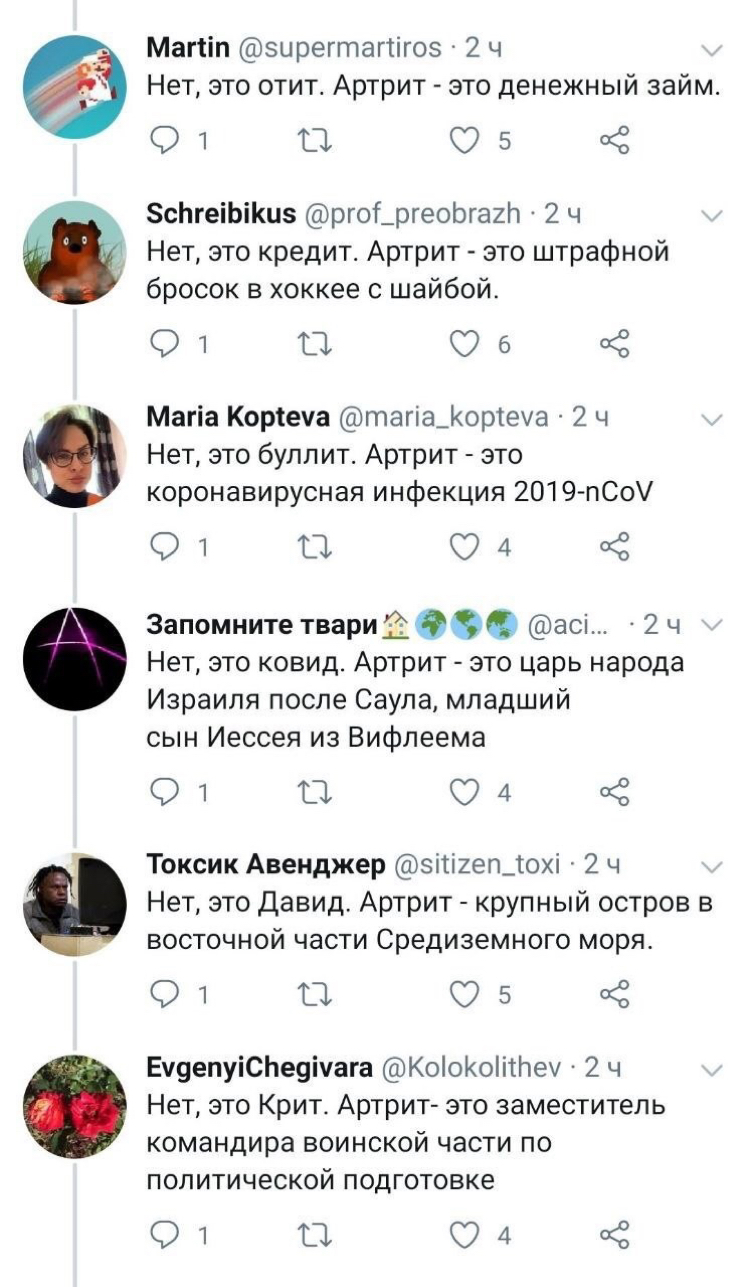Reply to EvgenyiChegivara's tweet

(x=163, y=1235)
